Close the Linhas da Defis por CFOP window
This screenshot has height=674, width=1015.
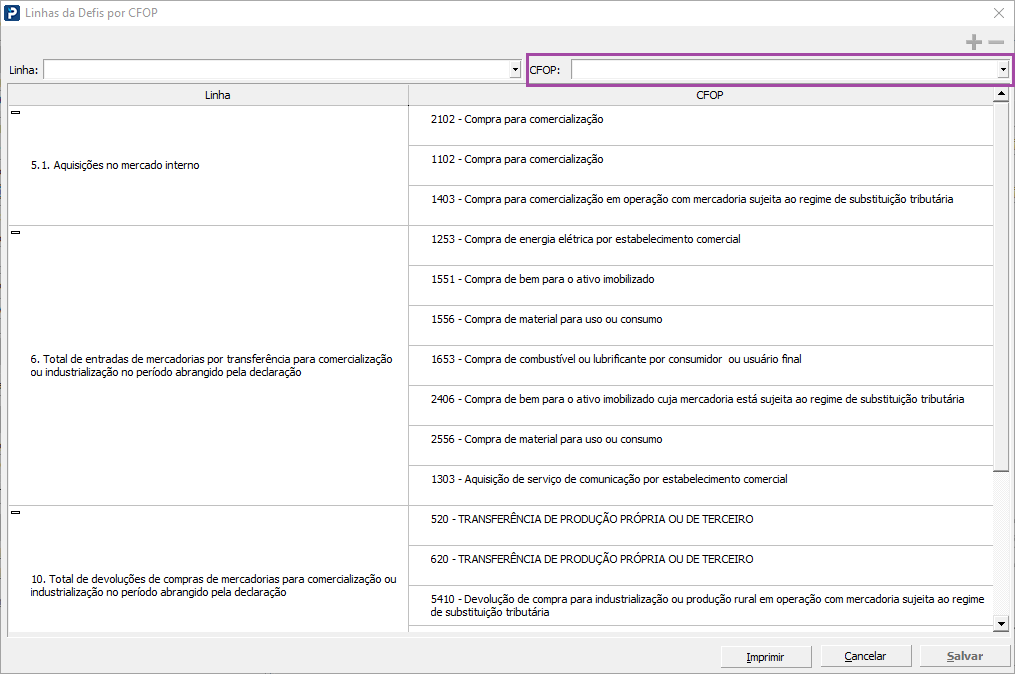(998, 13)
